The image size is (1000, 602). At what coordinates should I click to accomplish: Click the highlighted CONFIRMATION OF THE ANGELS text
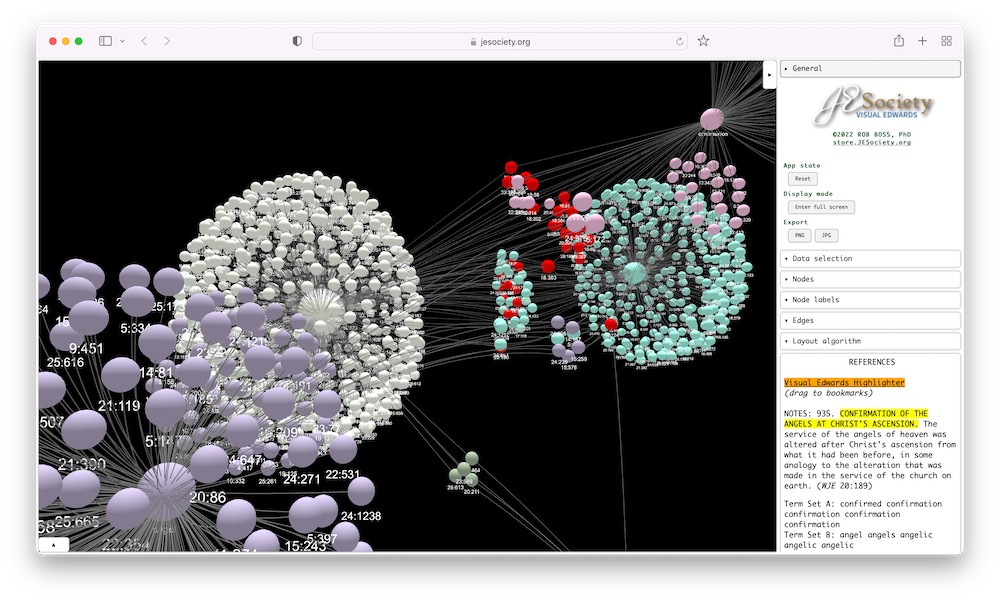(856, 418)
